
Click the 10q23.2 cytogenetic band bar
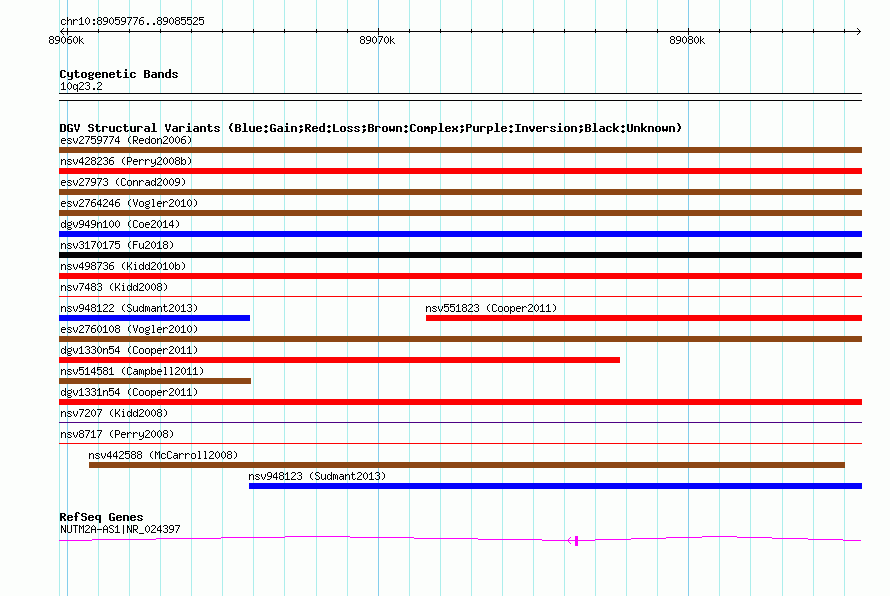pos(460,97)
